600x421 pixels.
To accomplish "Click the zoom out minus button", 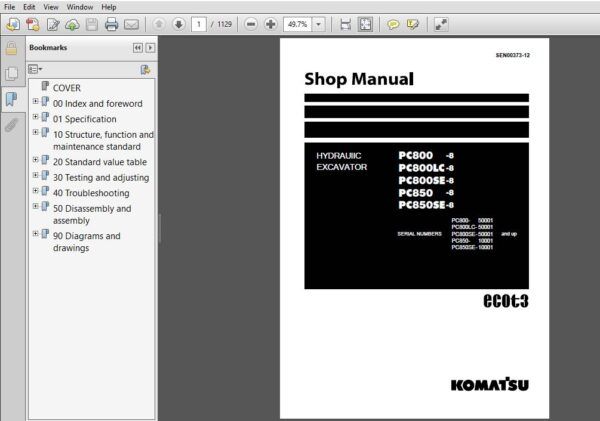I will pyautogui.click(x=251, y=24).
